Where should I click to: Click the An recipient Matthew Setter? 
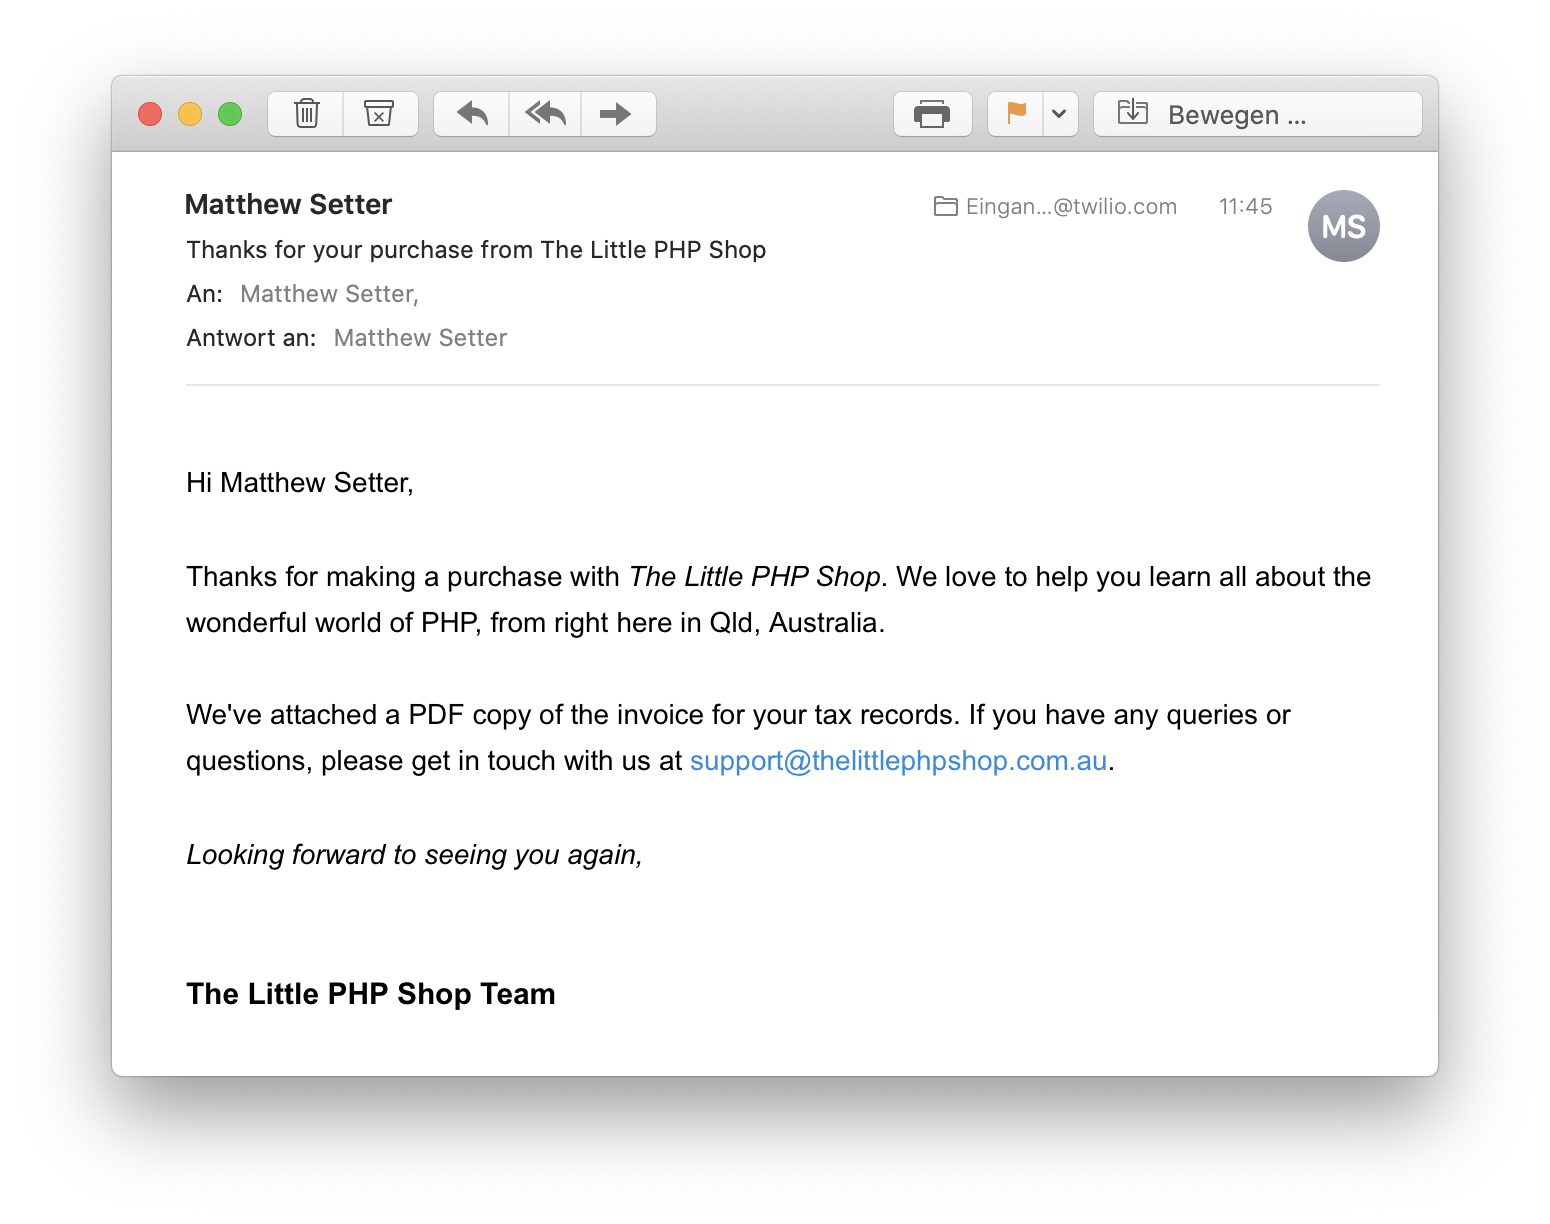329,294
